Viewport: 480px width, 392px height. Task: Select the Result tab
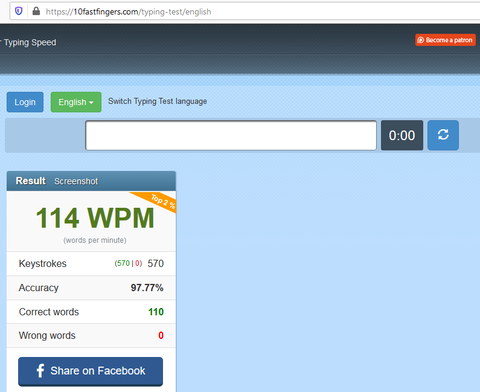31,181
